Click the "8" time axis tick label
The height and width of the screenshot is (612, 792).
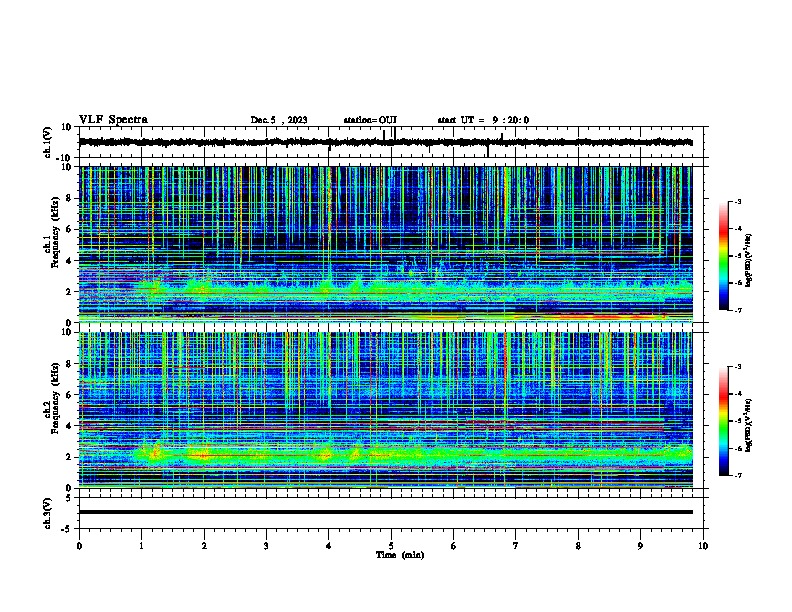(x=578, y=546)
